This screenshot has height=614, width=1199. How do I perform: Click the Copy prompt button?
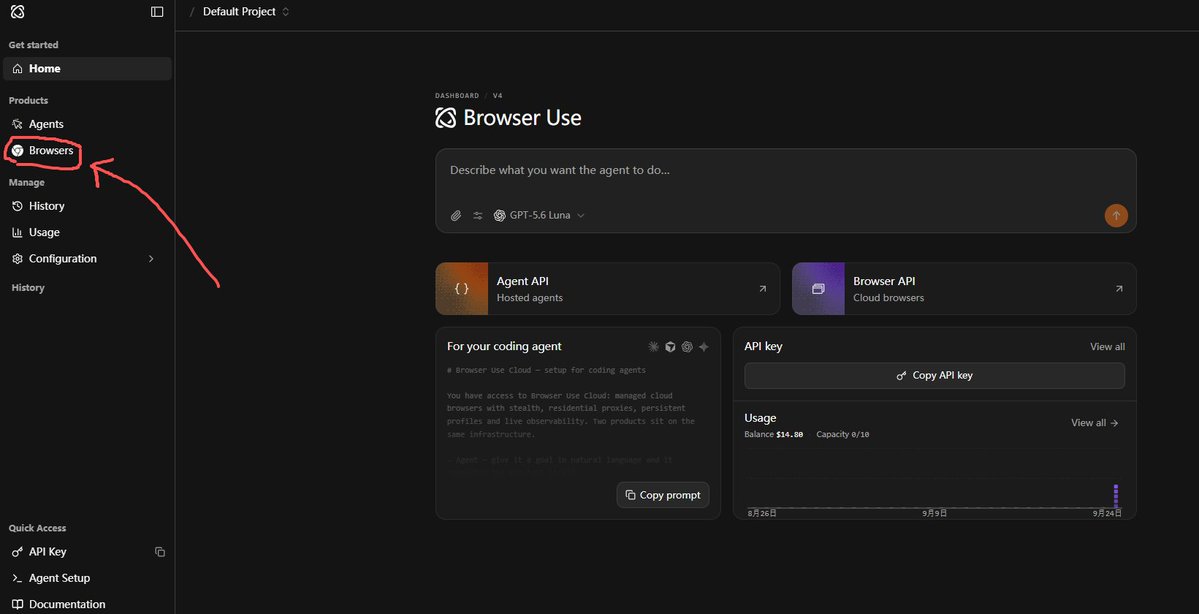click(663, 495)
